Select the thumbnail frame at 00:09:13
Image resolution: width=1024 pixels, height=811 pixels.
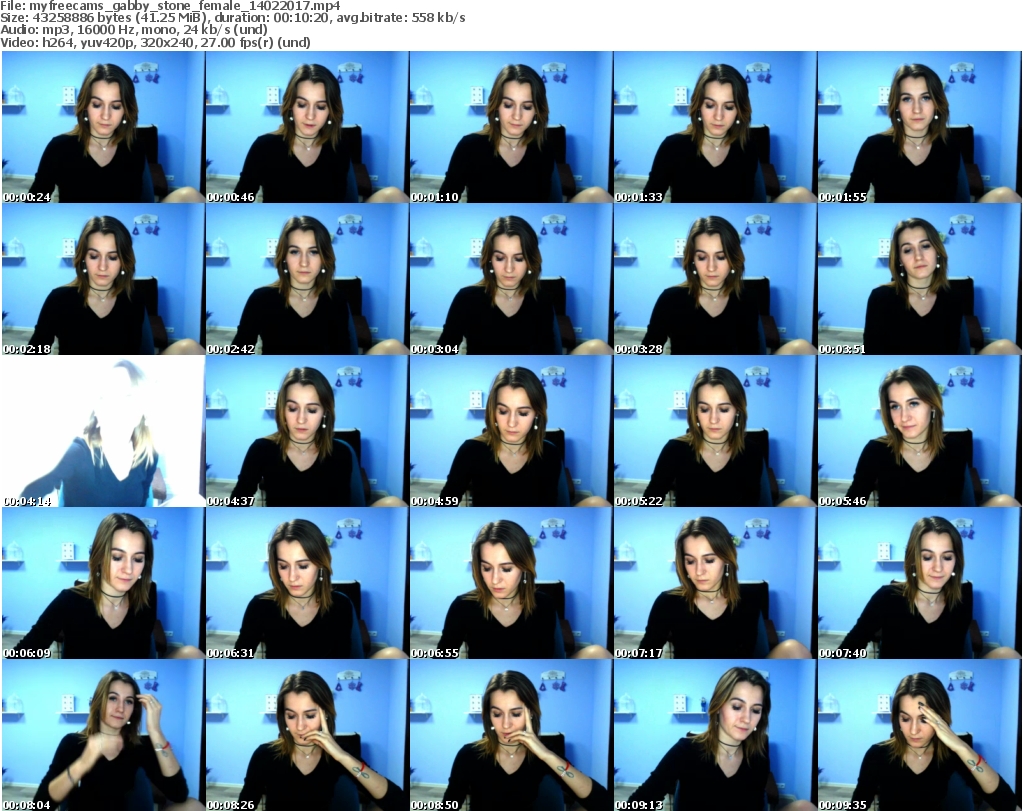715,735
